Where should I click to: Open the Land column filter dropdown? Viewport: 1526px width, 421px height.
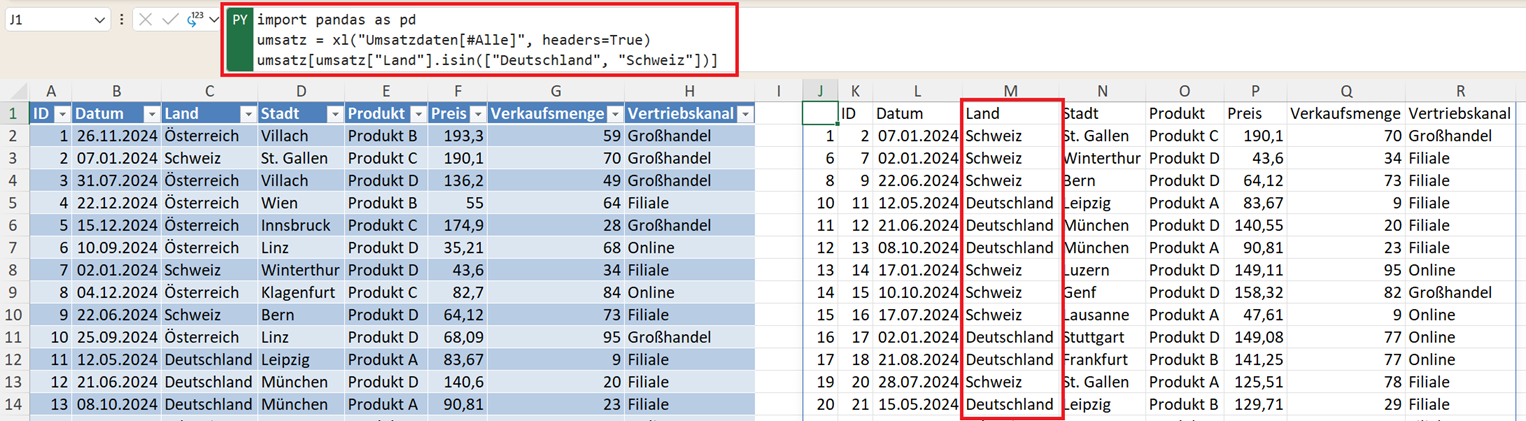point(247,114)
